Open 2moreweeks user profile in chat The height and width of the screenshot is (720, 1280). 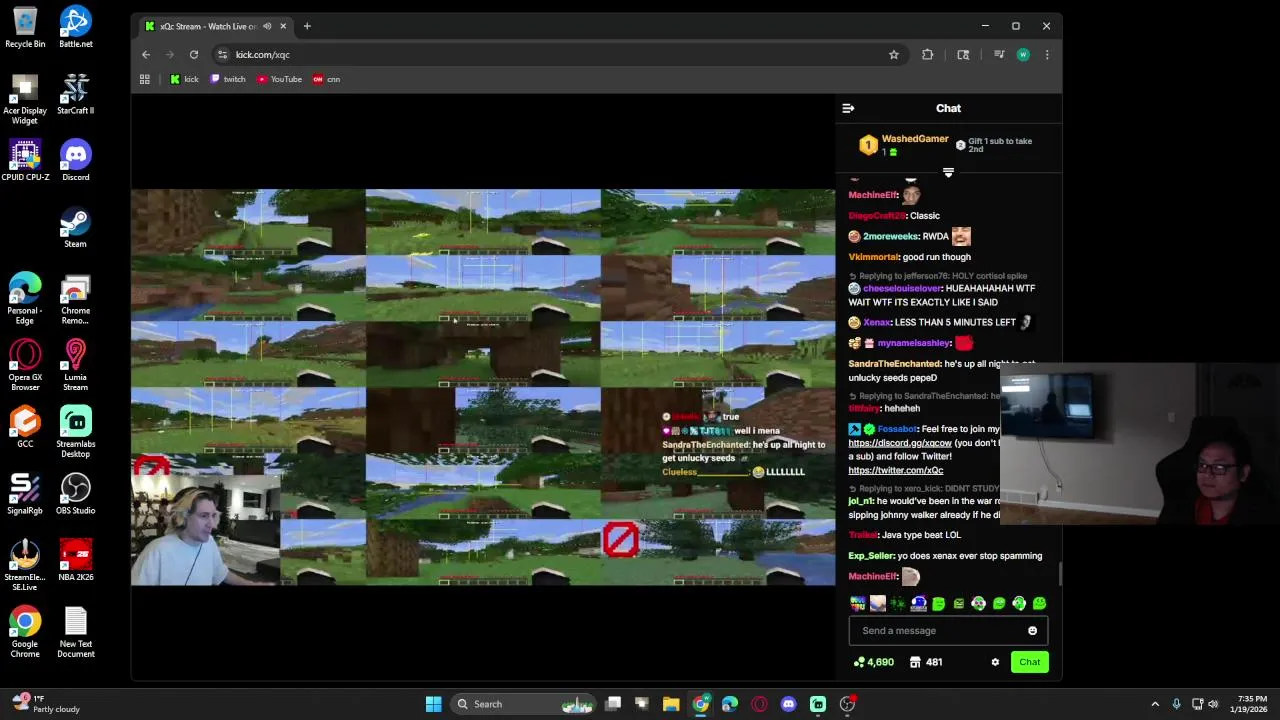pos(890,236)
